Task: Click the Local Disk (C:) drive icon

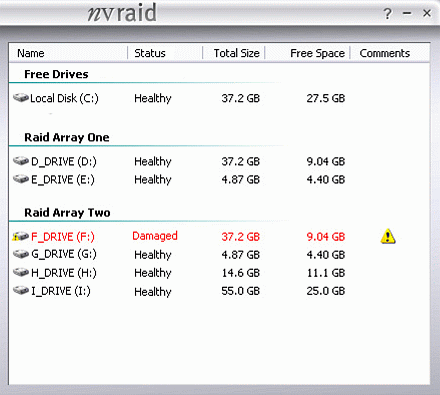Action: tap(21, 98)
